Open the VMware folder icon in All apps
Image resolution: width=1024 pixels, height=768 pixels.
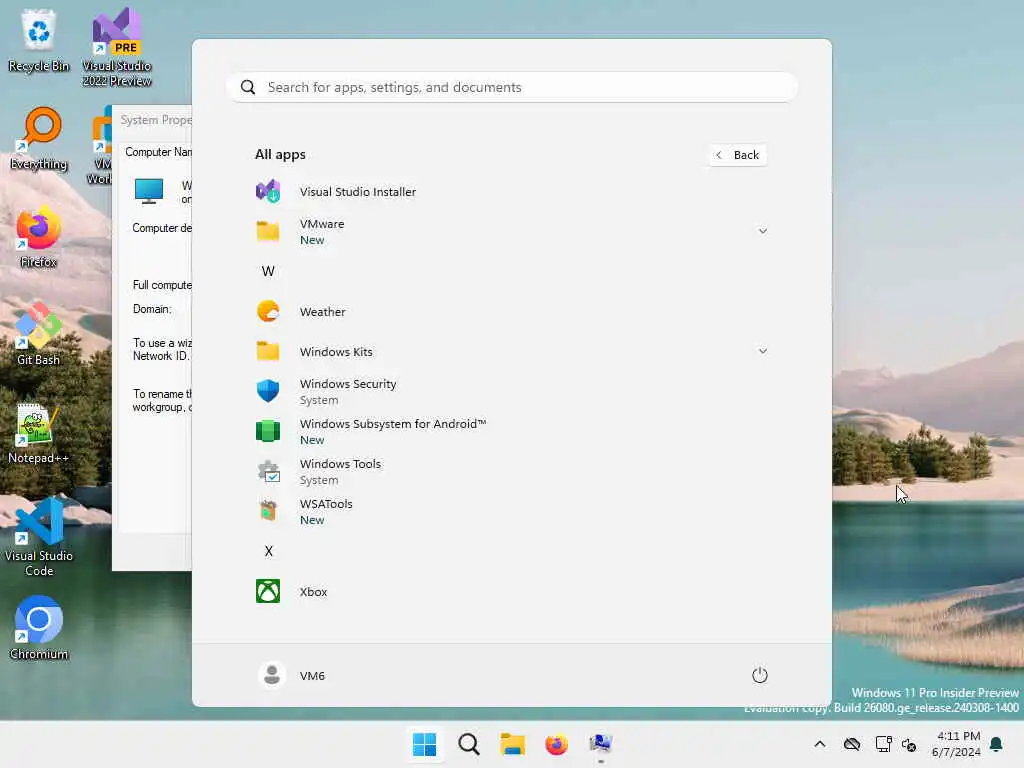268,231
